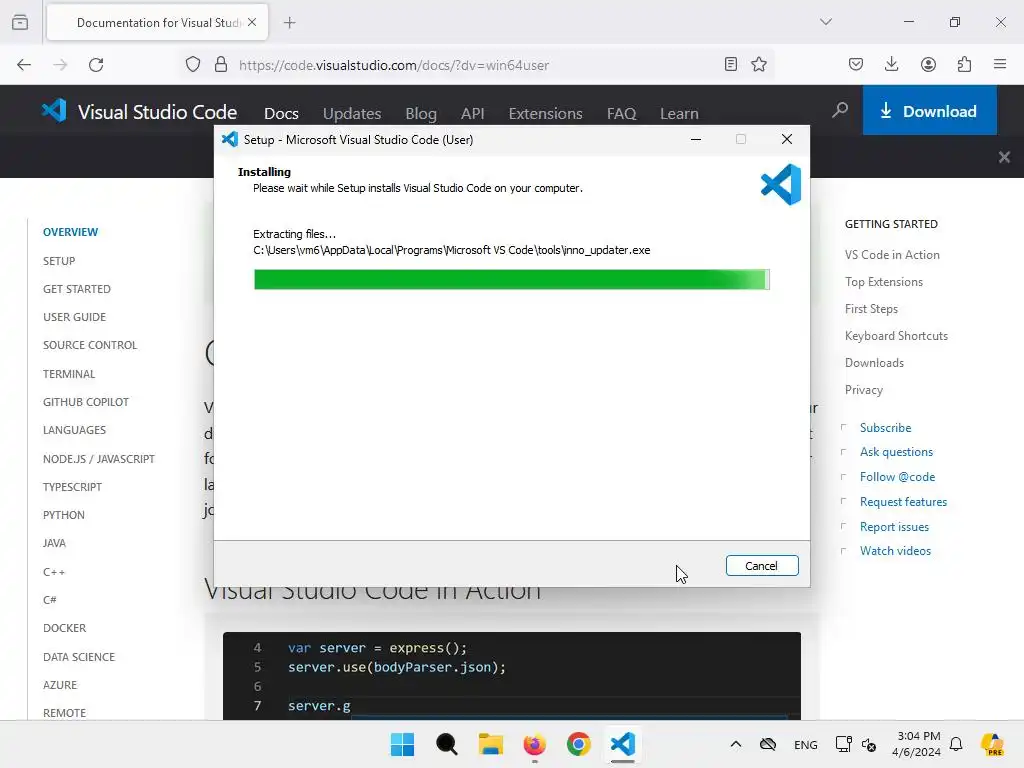Screen dimensions: 1024x768
Task: Open the GITHUB COPILOT sidebar section
Action: pyautogui.click(x=86, y=402)
